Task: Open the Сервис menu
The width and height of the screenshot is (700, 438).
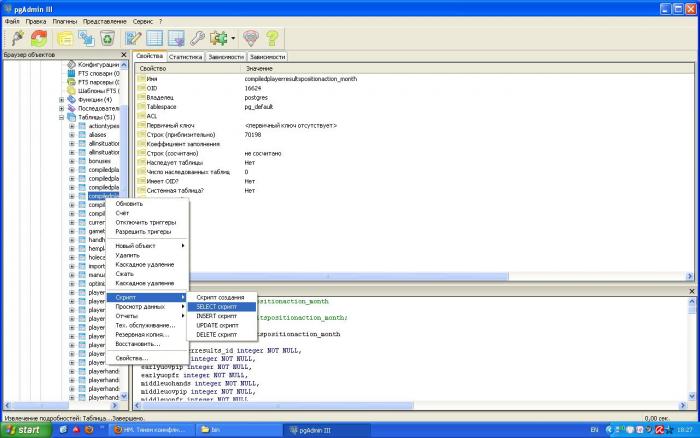Action: [x=142, y=21]
